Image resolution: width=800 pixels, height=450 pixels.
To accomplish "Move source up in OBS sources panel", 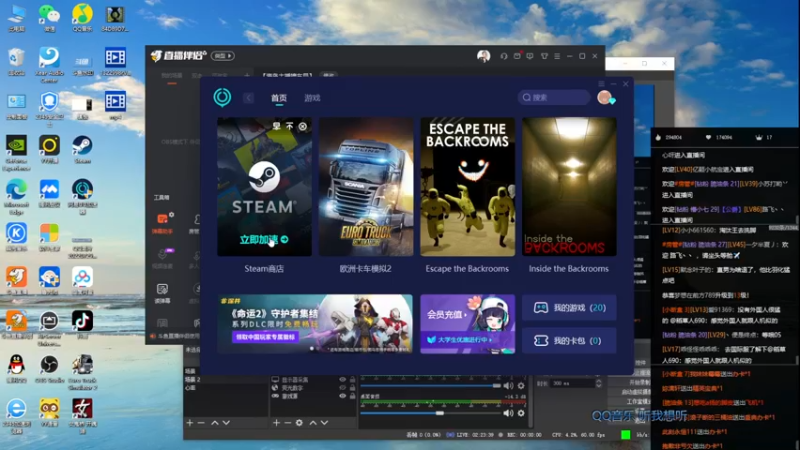I will [313, 422].
